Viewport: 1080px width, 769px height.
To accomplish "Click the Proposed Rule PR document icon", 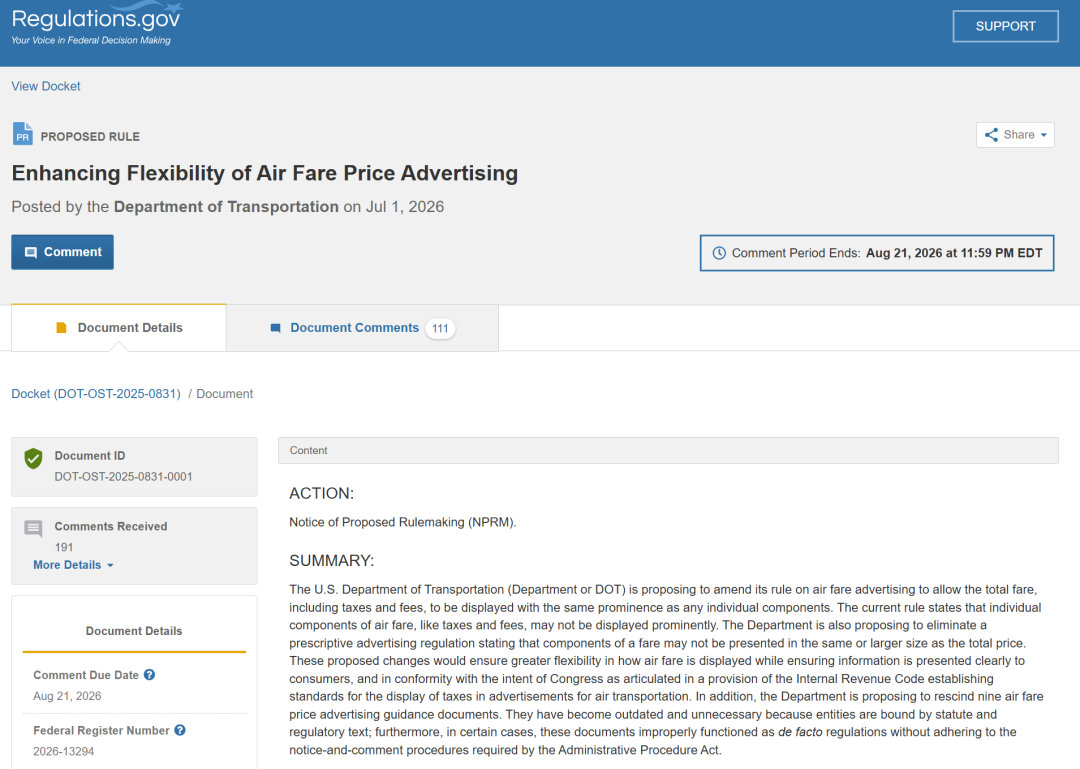I will point(23,134).
